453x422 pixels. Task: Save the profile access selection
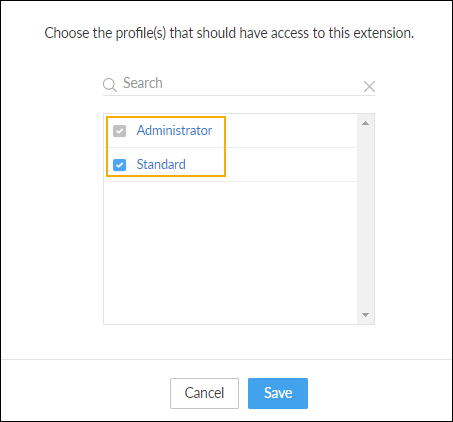coord(278,393)
